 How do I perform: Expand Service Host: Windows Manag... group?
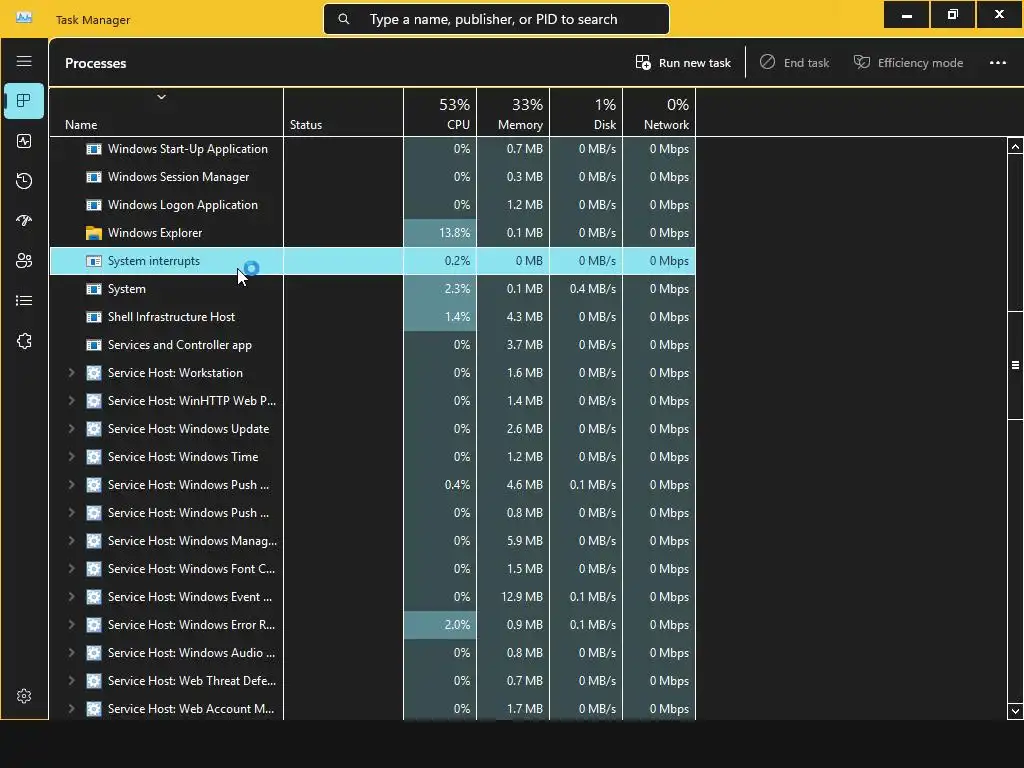click(71, 541)
